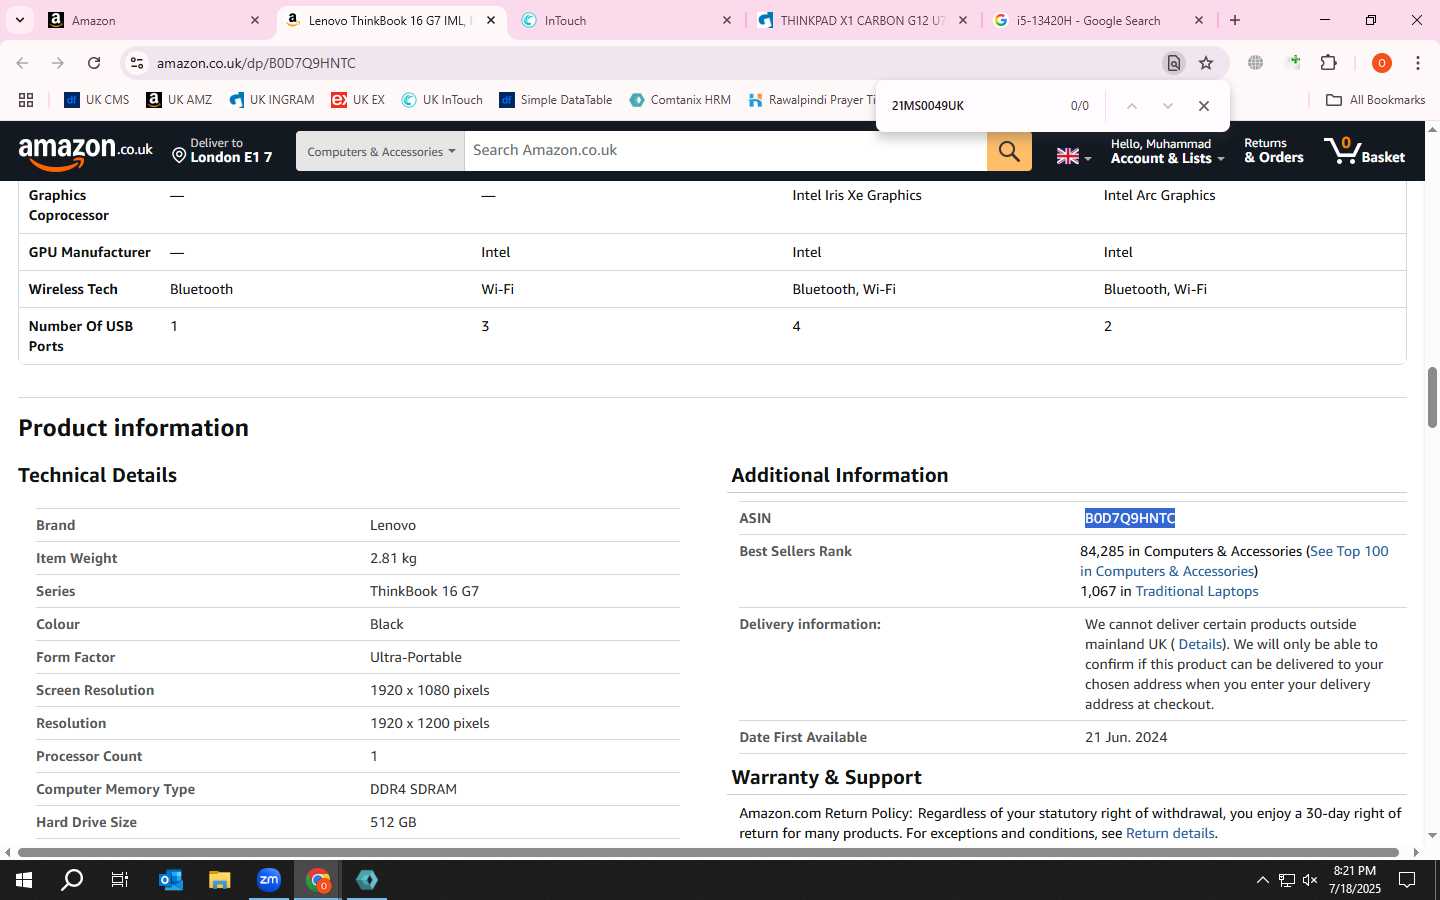Open All Bookmarks folder
The height and width of the screenshot is (900, 1440).
click(1375, 100)
